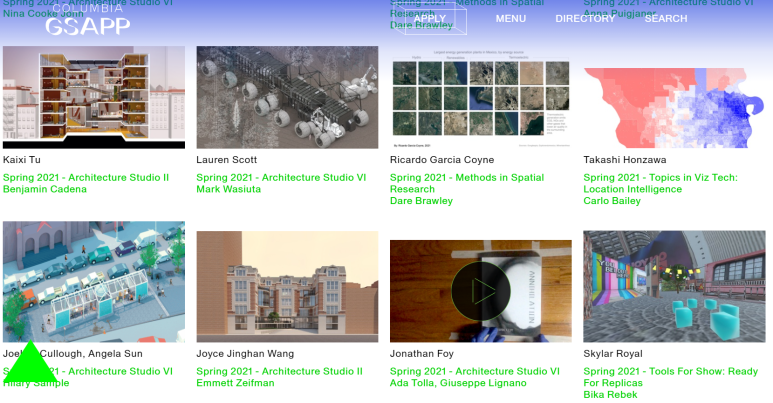Open Methods in Spatial Research under Ricardo
This screenshot has width=773, height=403.
(x=467, y=183)
